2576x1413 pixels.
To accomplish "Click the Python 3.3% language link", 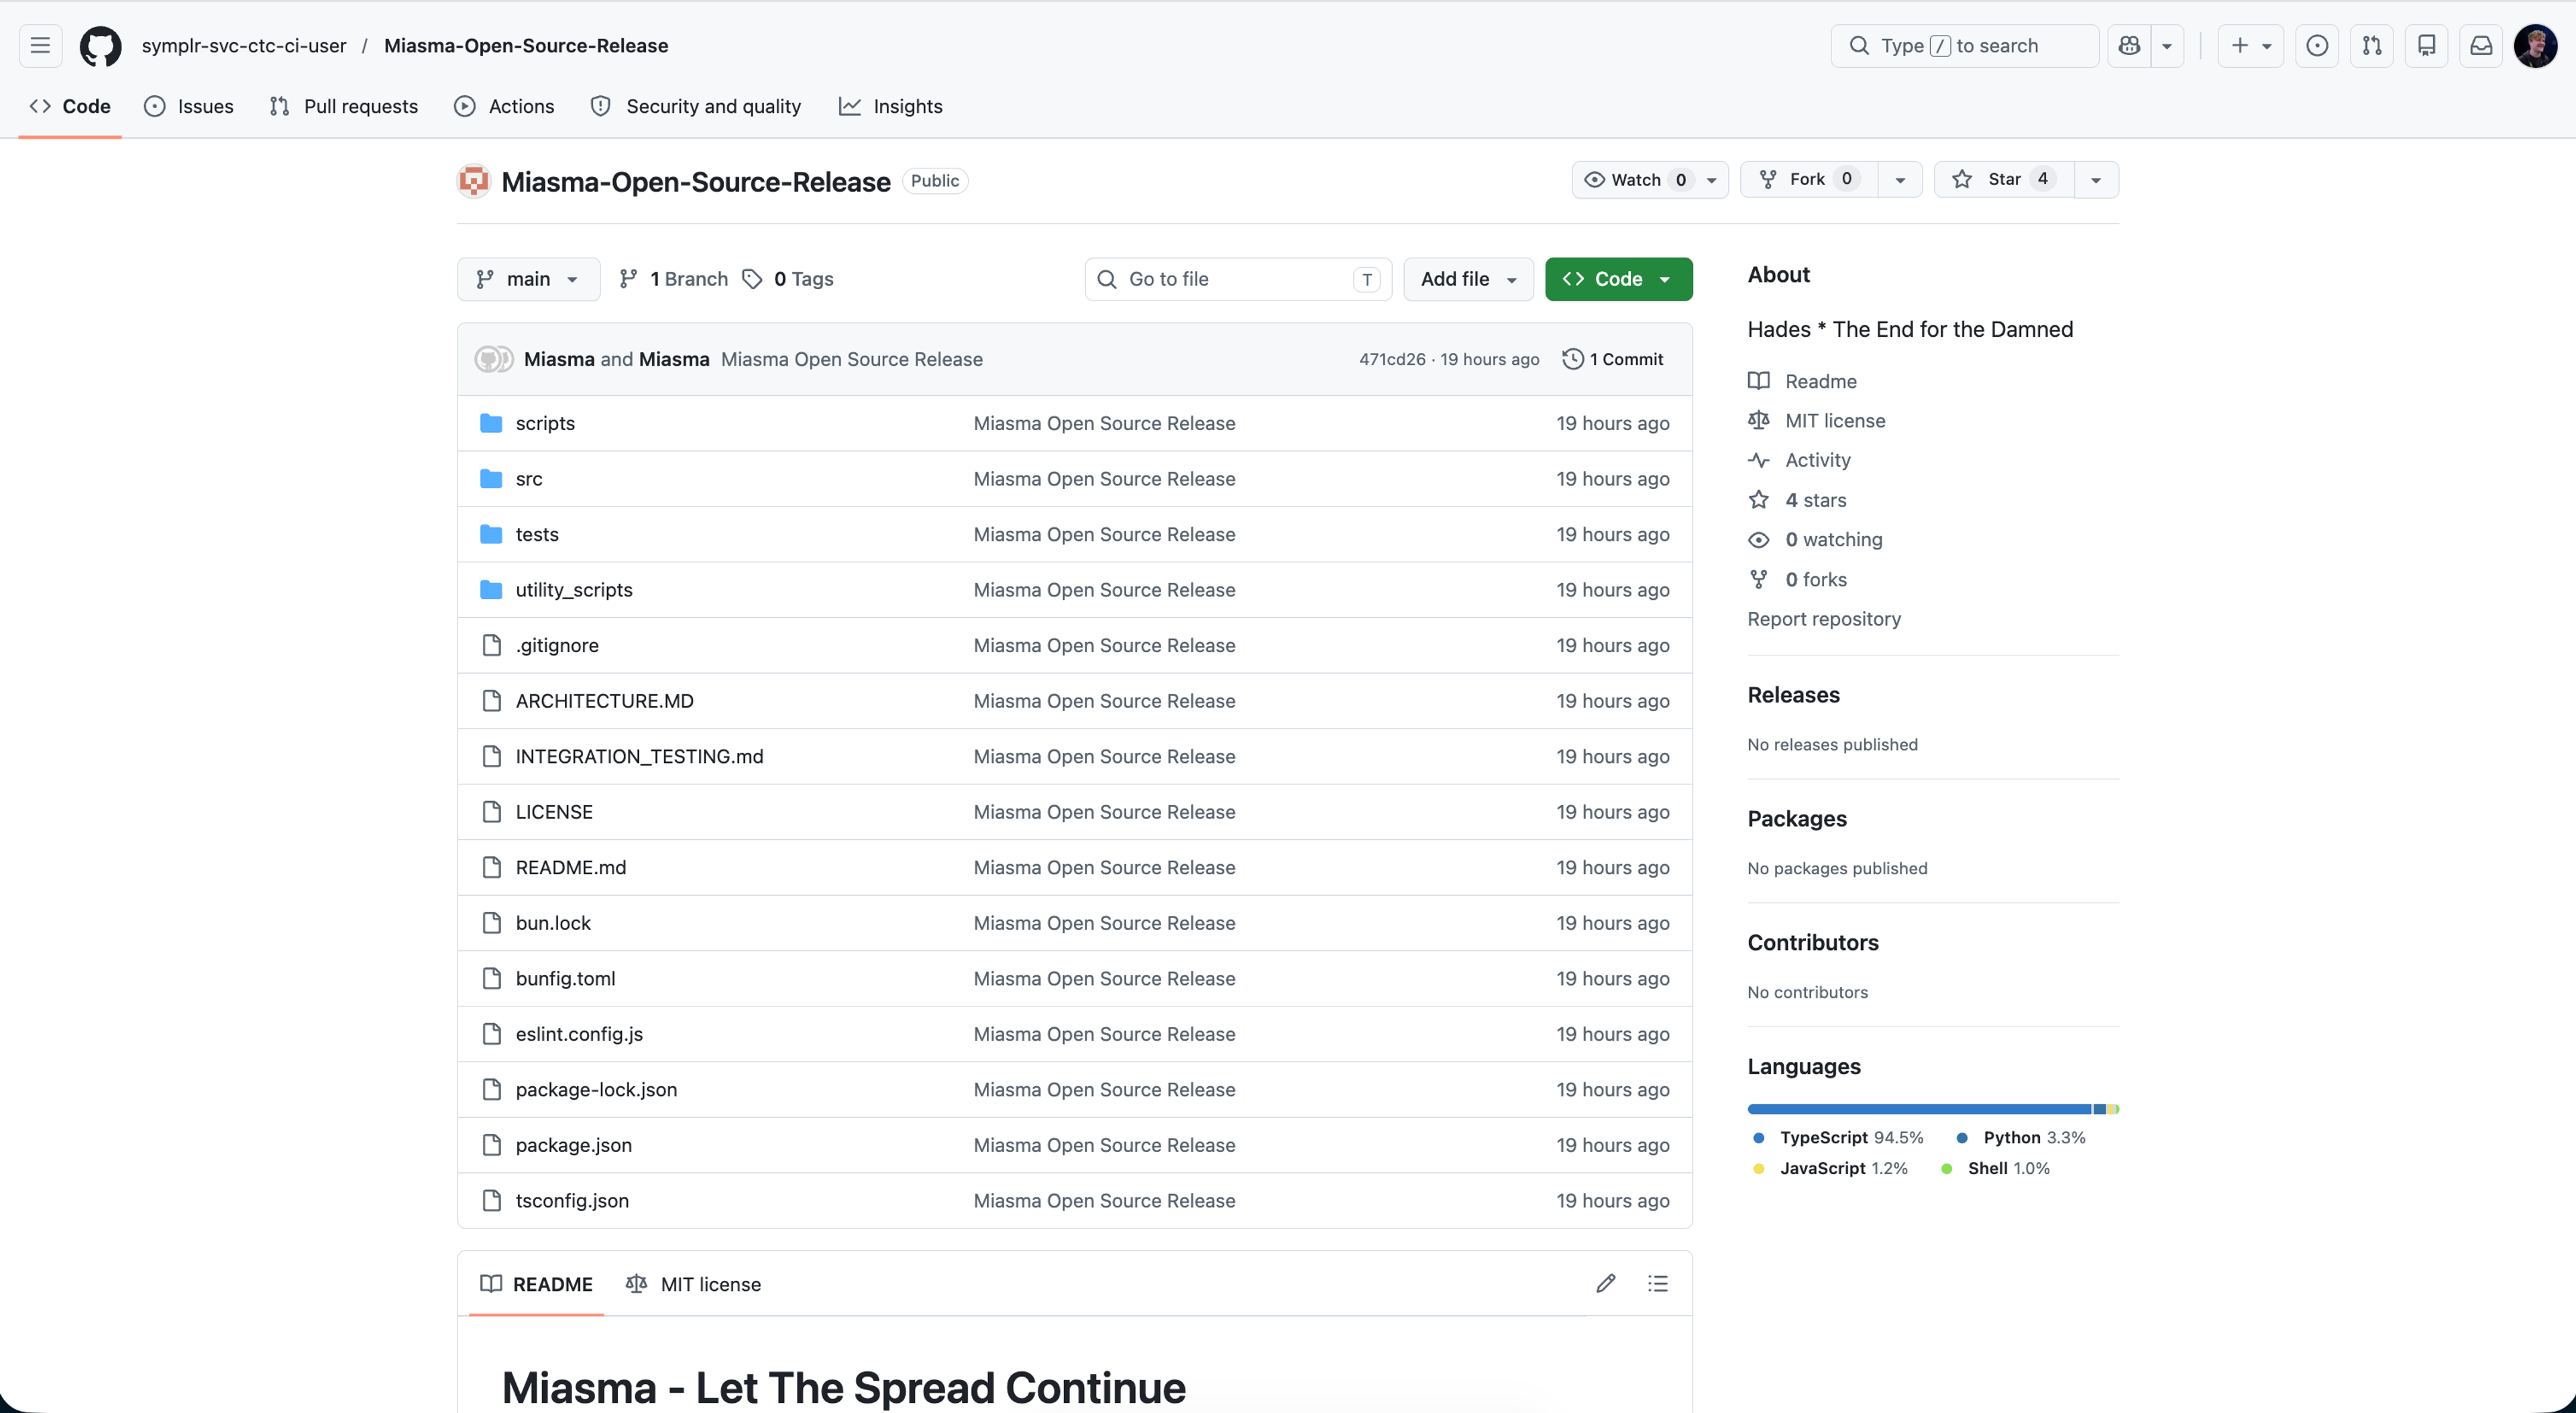I will (2020, 1138).
